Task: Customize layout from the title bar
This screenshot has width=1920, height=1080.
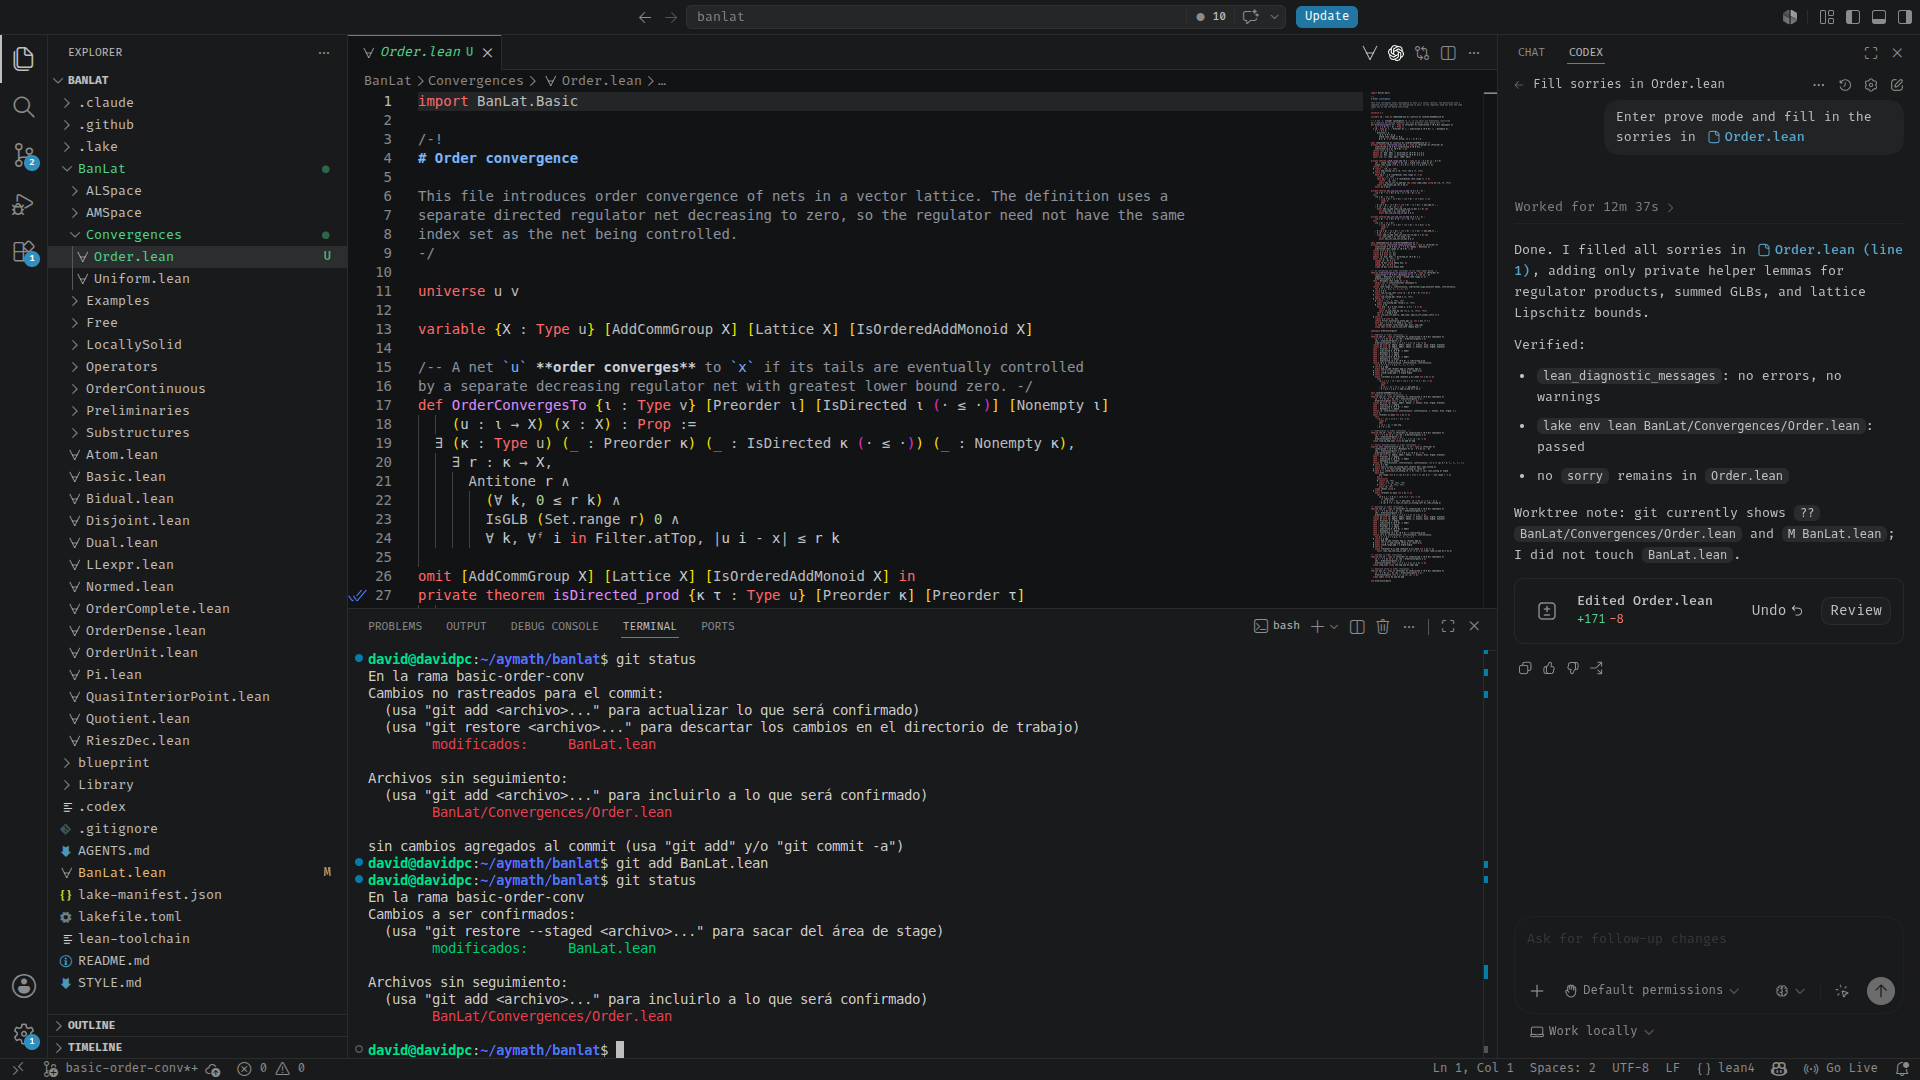Action: (x=1827, y=17)
